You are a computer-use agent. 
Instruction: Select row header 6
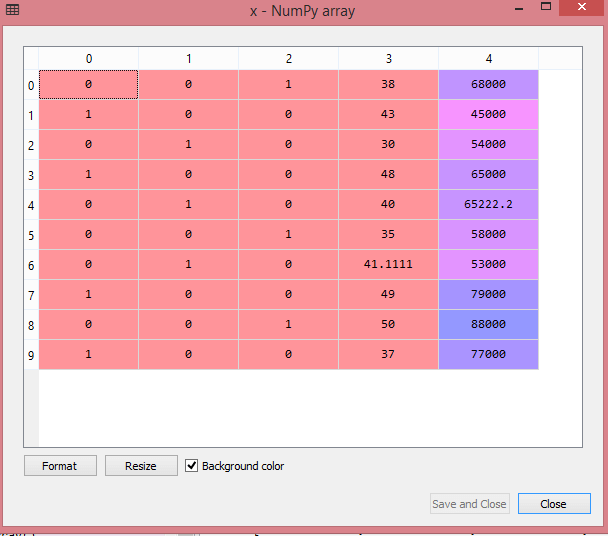point(31,265)
